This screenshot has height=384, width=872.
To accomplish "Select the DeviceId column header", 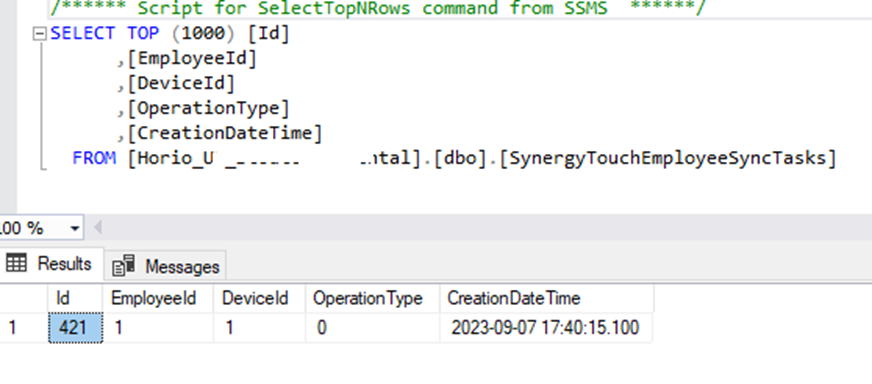I will pos(259,299).
